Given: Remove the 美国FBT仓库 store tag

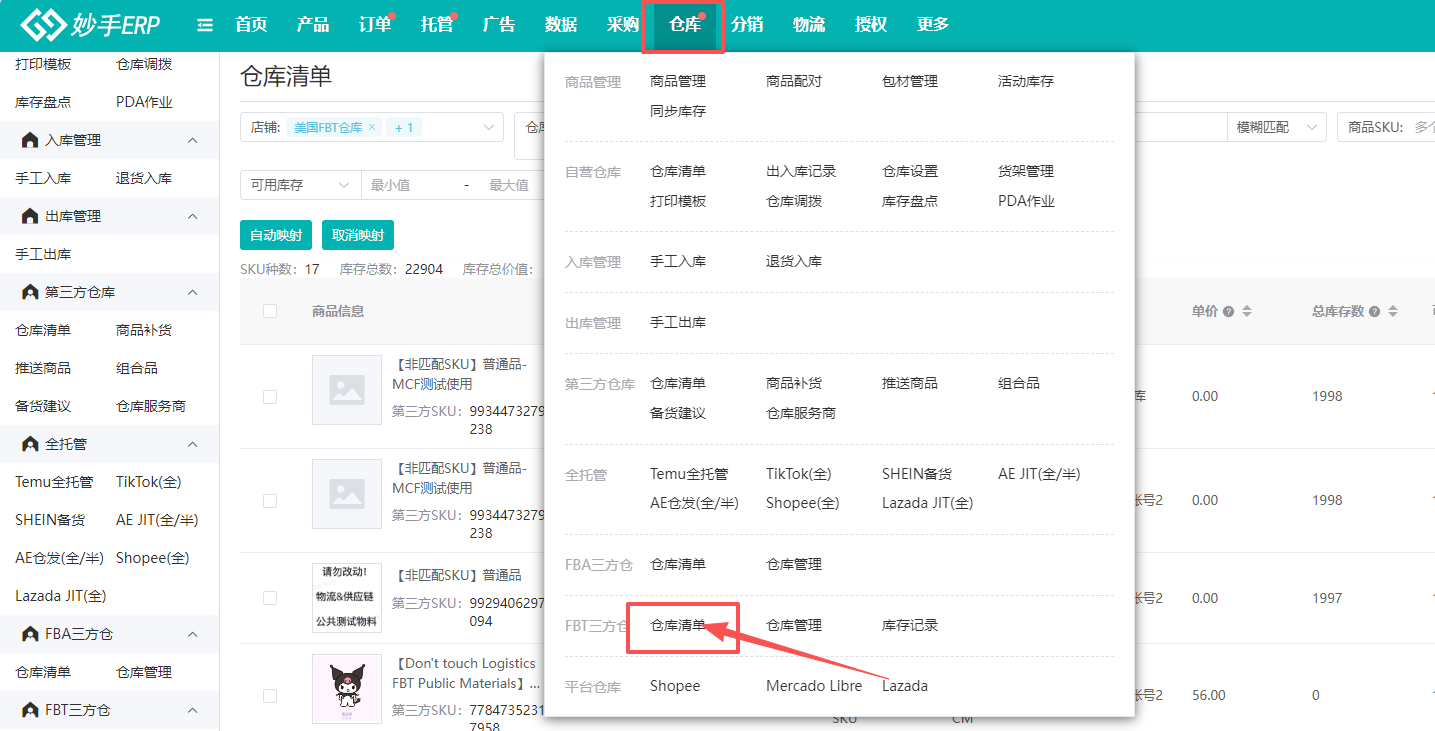Looking at the screenshot, I should coord(372,128).
